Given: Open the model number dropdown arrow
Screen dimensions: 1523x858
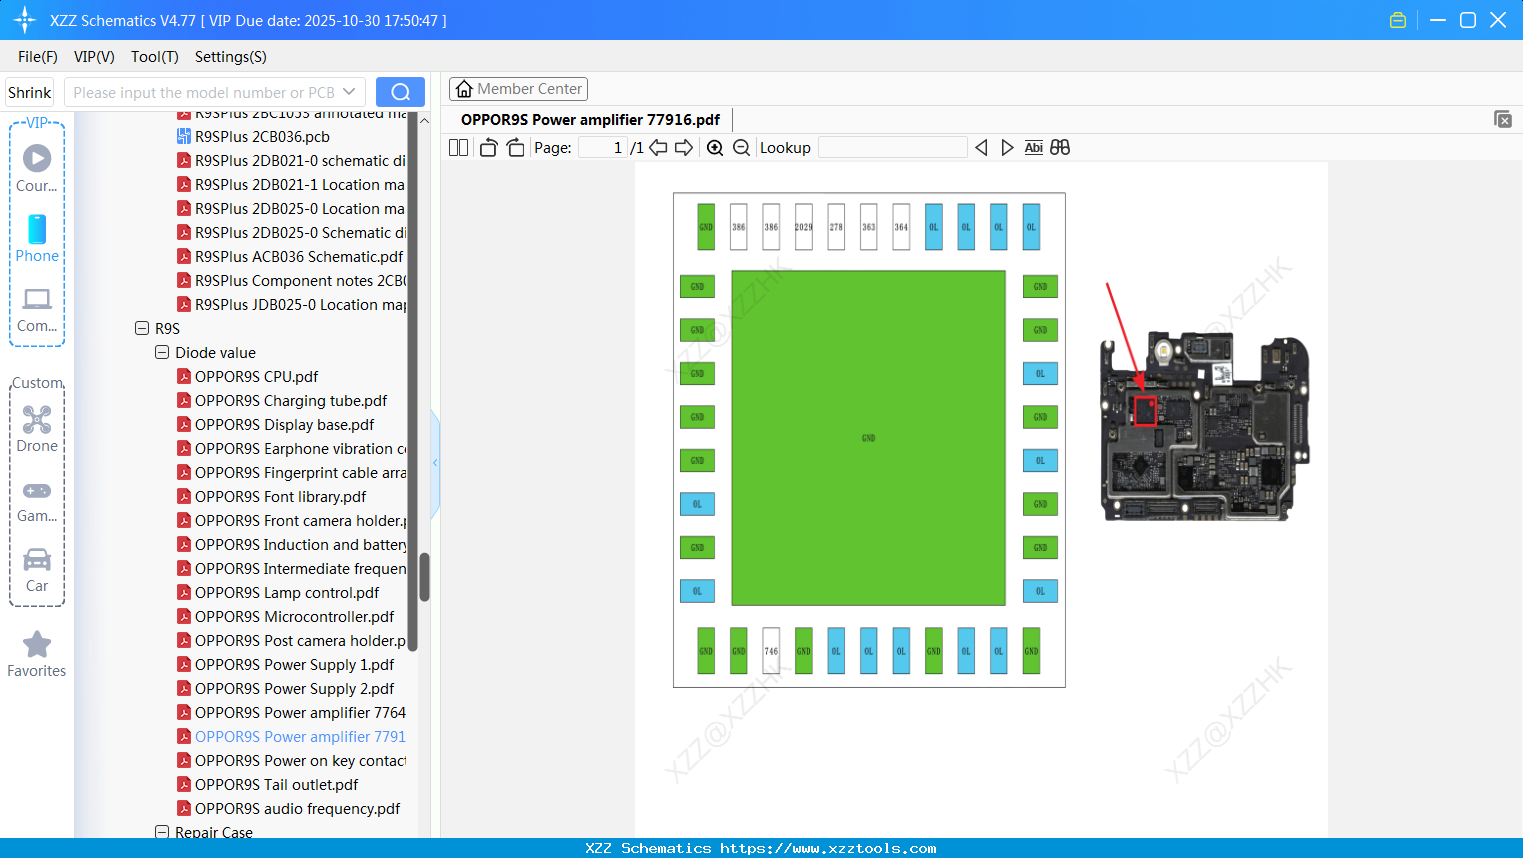Looking at the screenshot, I should [349, 92].
